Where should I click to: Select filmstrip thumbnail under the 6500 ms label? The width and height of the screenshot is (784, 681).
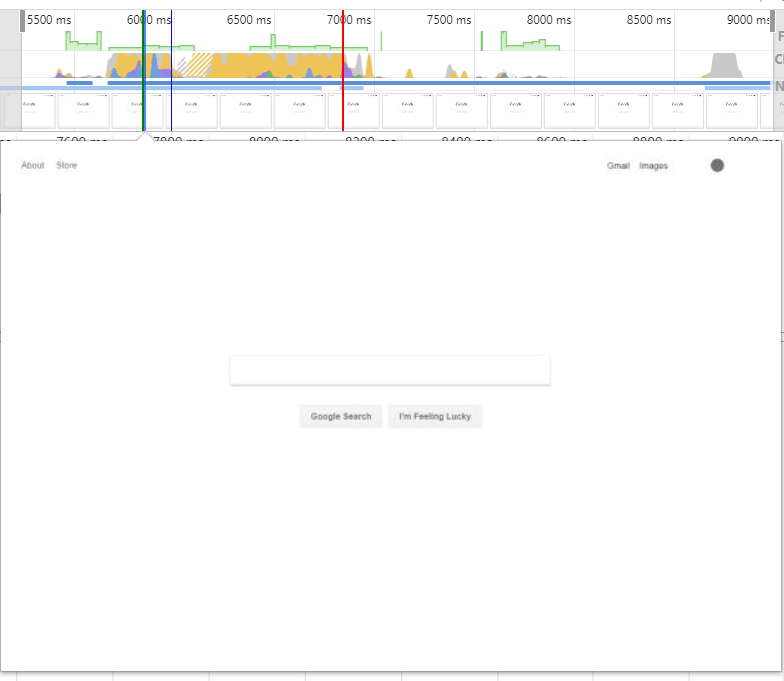point(246,110)
